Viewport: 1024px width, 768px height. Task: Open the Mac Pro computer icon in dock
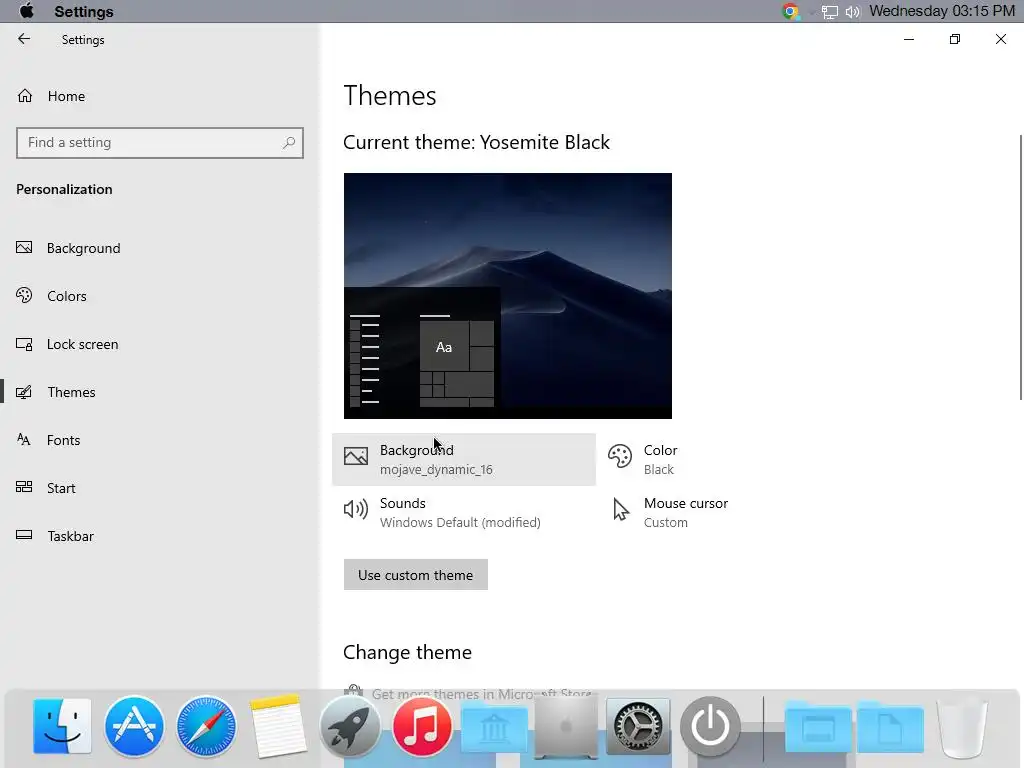click(566, 727)
